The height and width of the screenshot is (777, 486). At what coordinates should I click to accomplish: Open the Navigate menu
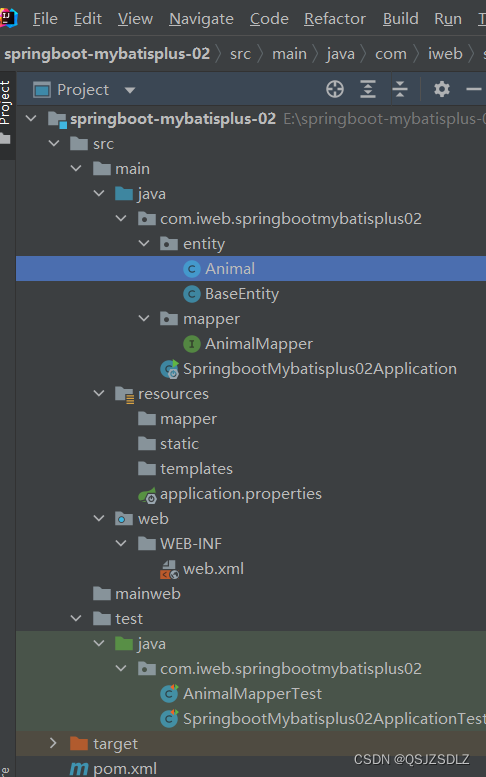click(201, 19)
